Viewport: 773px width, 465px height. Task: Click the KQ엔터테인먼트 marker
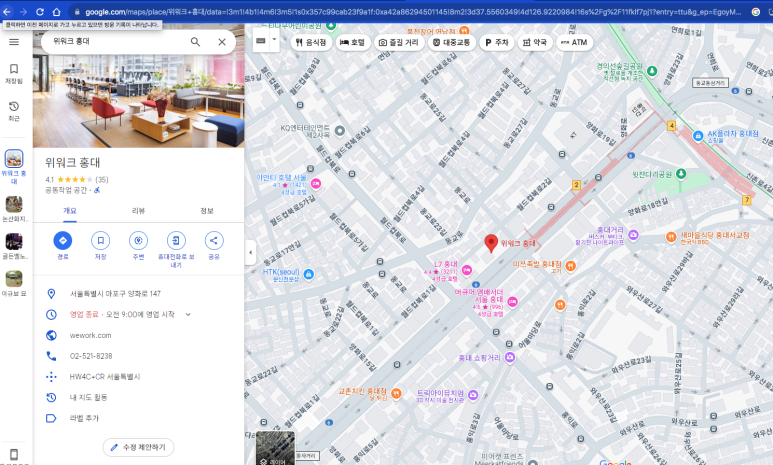coord(339,131)
